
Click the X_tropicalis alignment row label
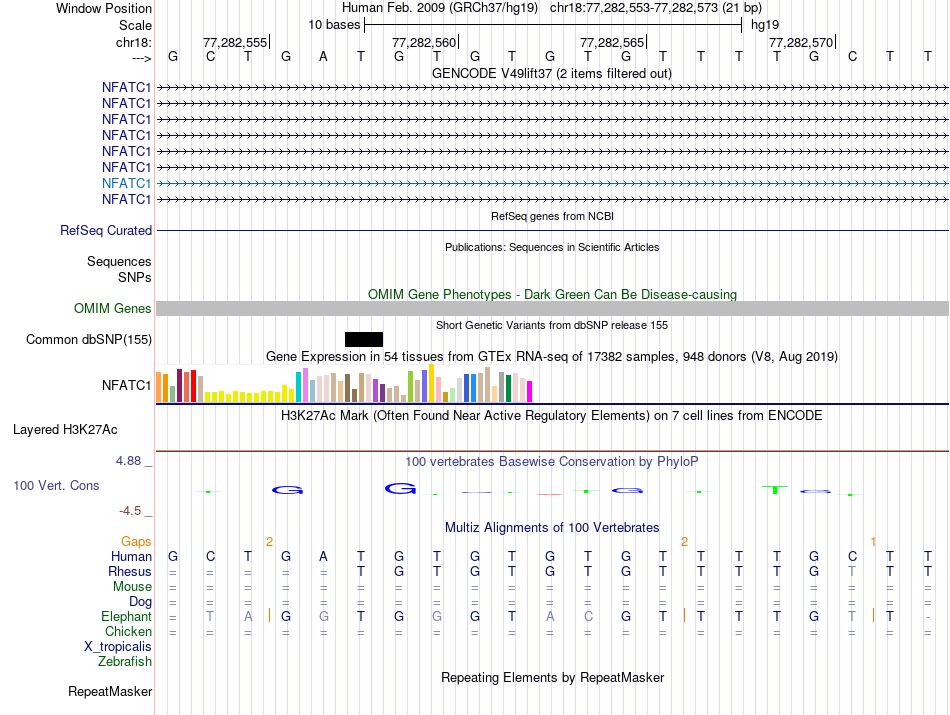tap(118, 647)
